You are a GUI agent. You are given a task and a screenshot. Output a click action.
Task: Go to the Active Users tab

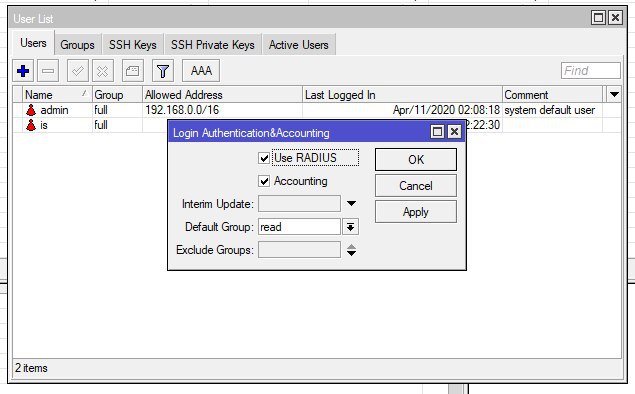coord(298,45)
